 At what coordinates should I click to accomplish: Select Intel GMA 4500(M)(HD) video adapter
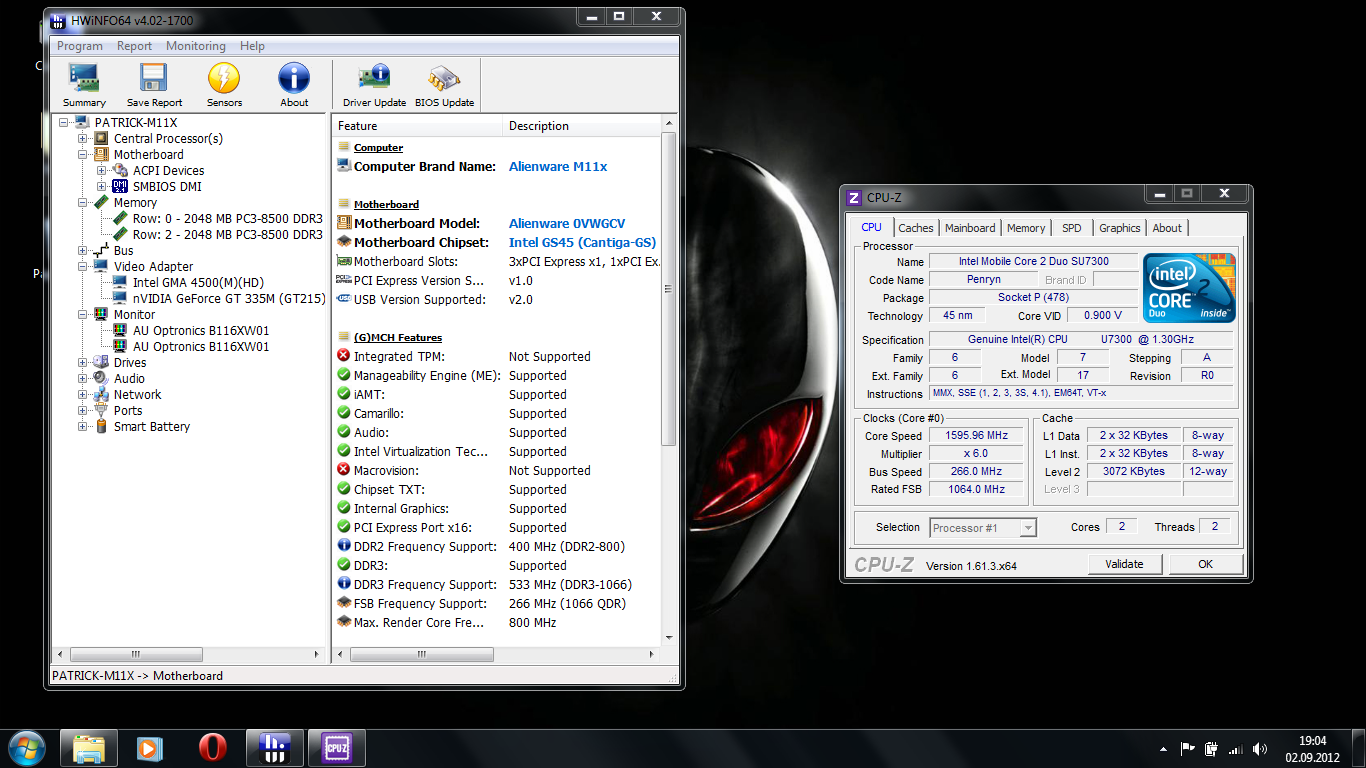coord(198,283)
